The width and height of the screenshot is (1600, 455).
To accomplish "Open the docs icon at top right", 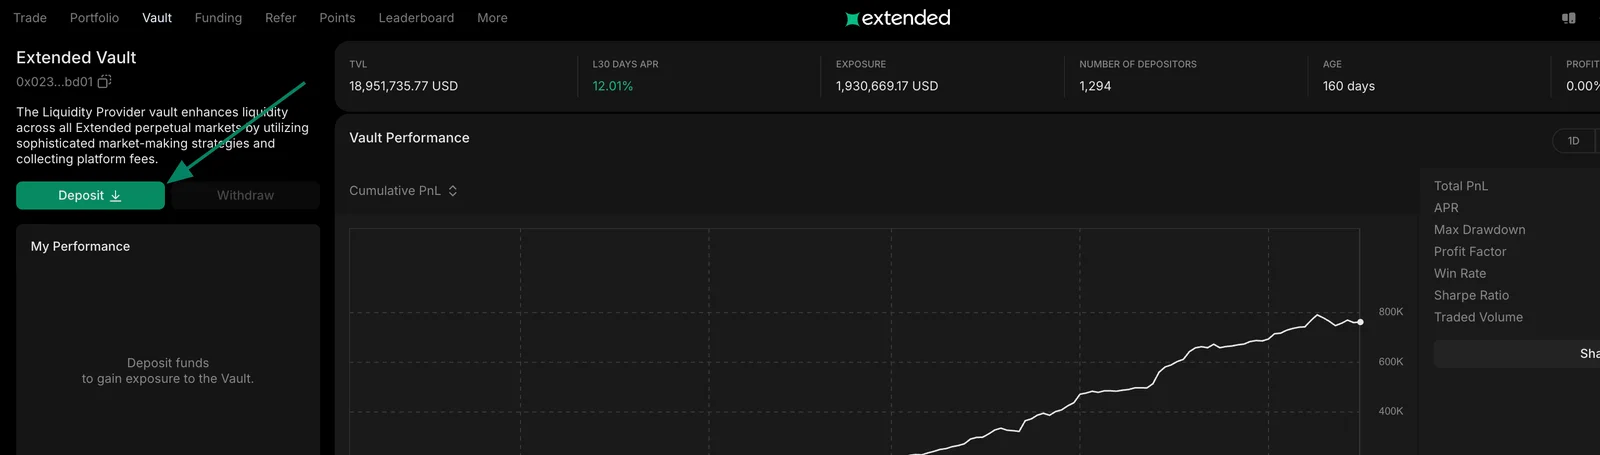I will pos(1568,18).
